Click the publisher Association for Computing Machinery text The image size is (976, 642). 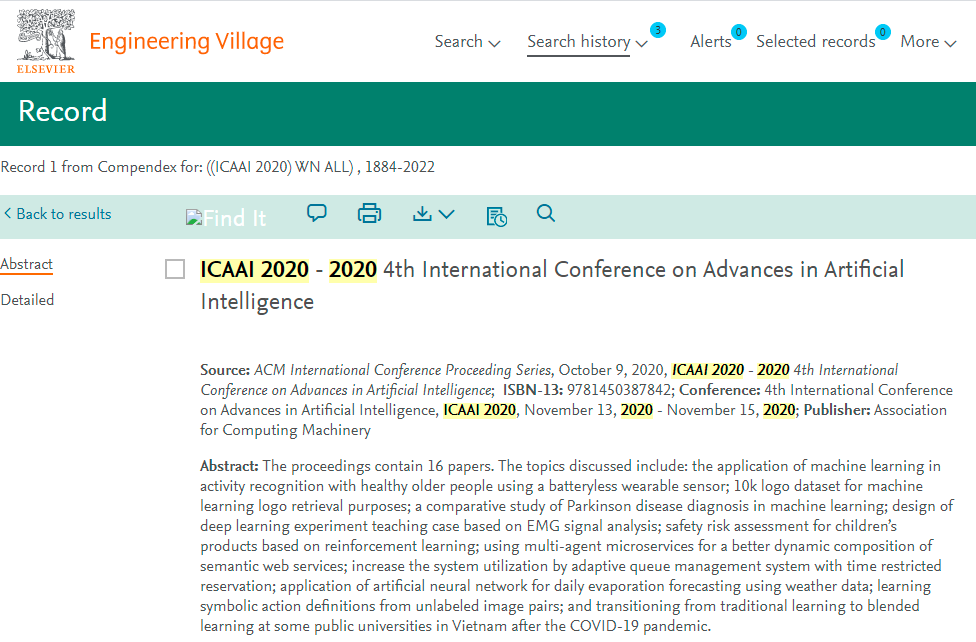(x=573, y=420)
